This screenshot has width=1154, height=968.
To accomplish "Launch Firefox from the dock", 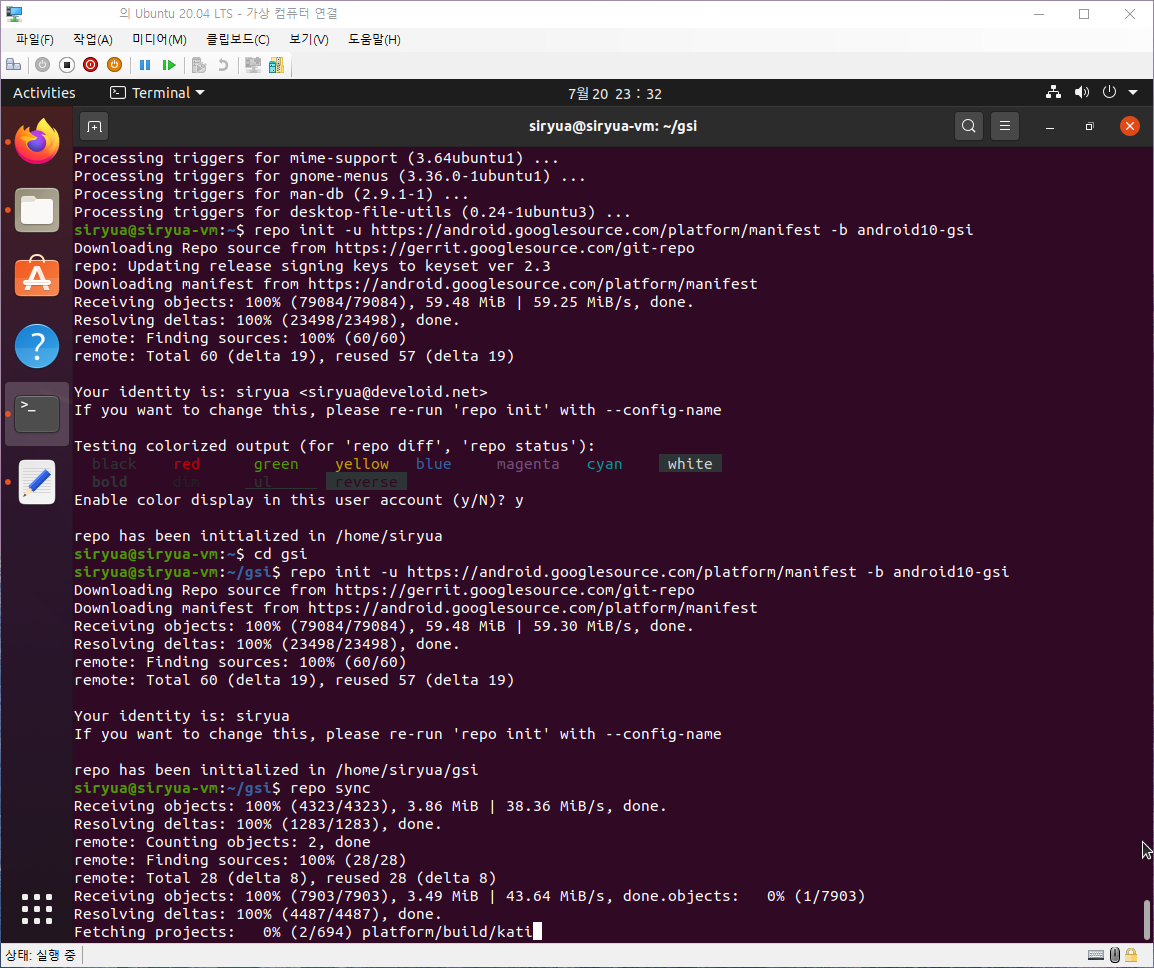I will (37, 141).
